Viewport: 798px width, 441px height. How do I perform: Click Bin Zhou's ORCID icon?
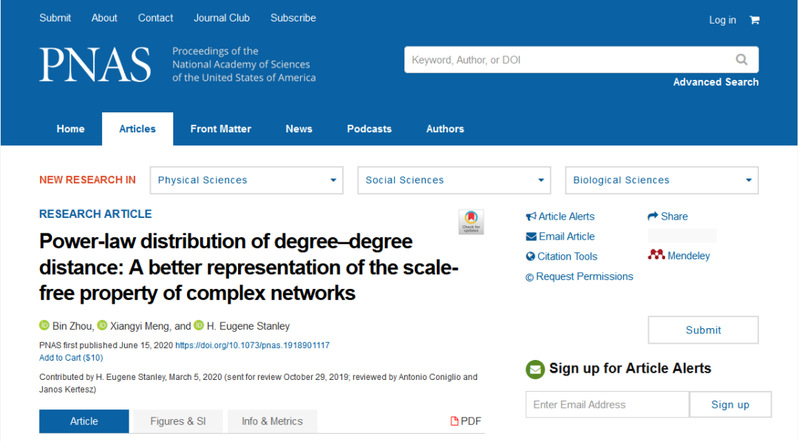coord(44,325)
